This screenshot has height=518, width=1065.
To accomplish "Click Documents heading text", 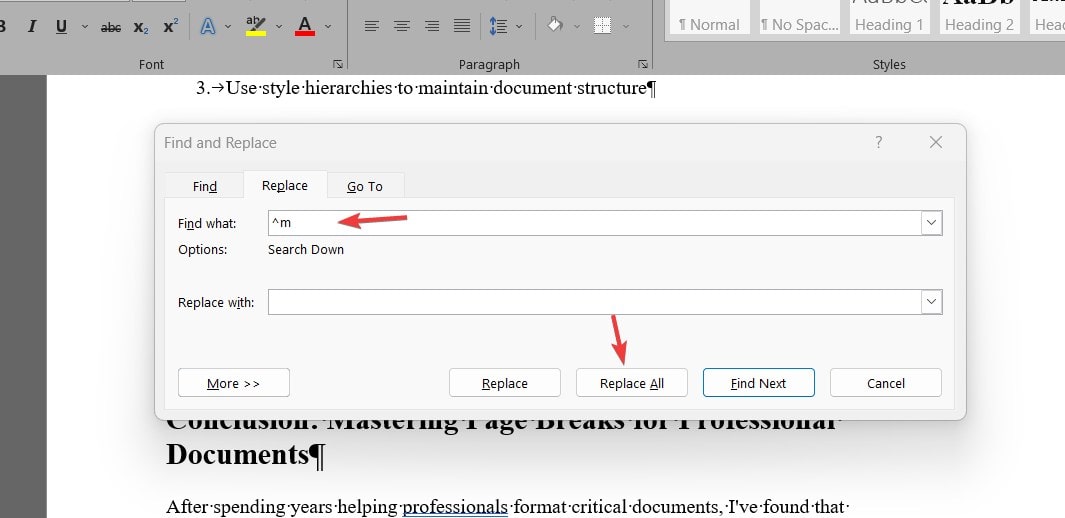I will [x=245, y=455].
